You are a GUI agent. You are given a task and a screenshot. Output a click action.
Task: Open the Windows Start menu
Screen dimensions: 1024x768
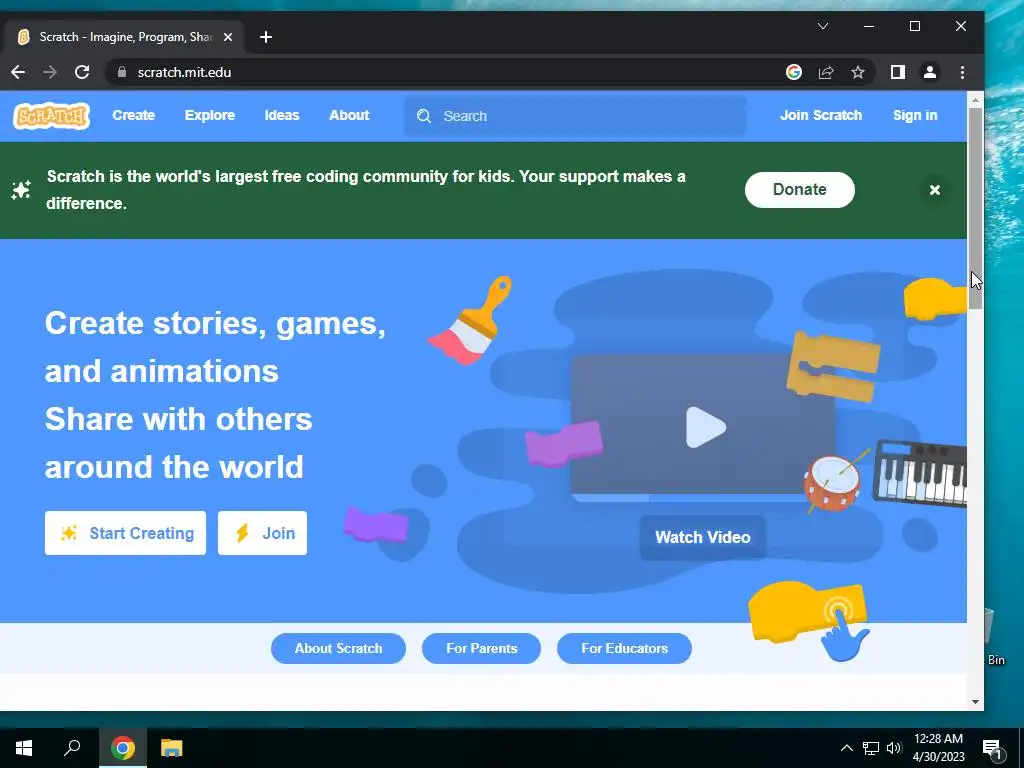coord(24,748)
